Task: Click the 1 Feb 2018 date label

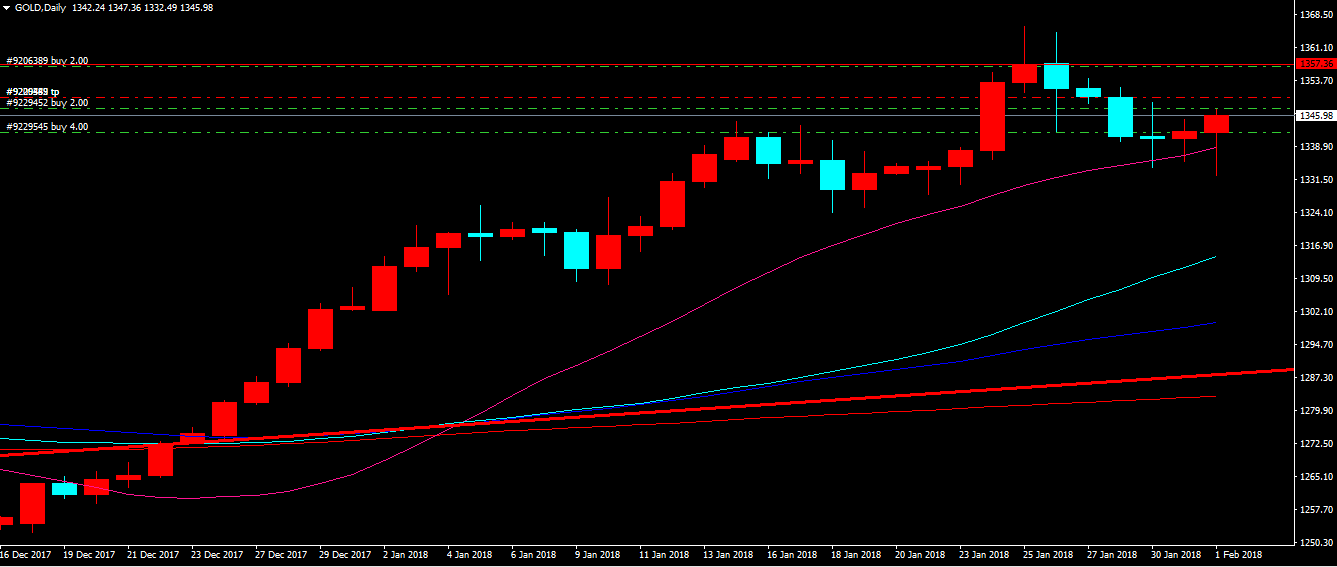Action: tap(1240, 555)
